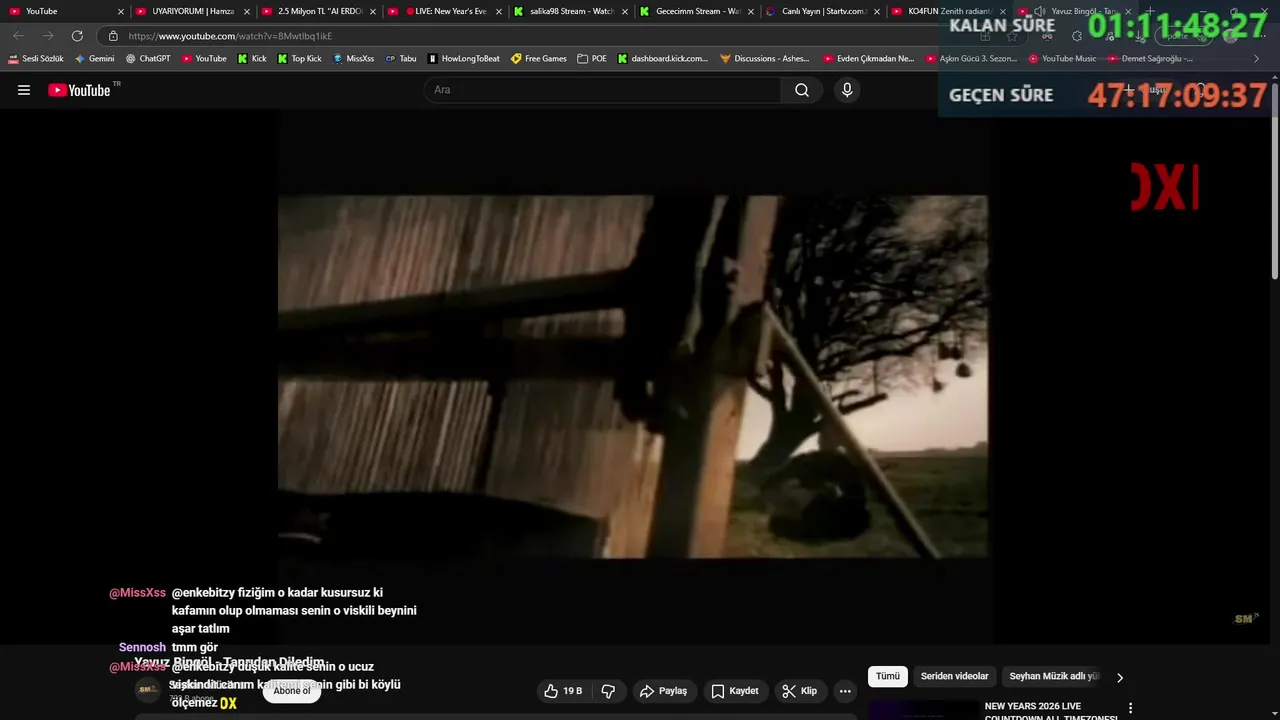Click the browser address bar URL
The image size is (1280, 720).
pyautogui.click(x=230, y=36)
